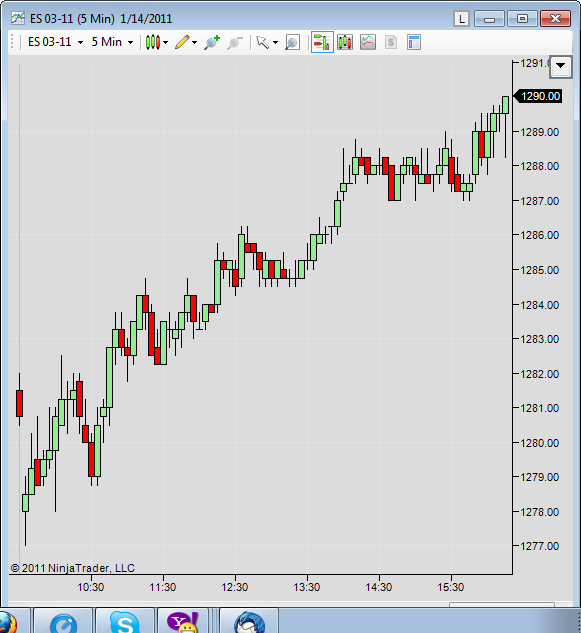Open Thunderbird from the taskbar

[x=250, y=623]
